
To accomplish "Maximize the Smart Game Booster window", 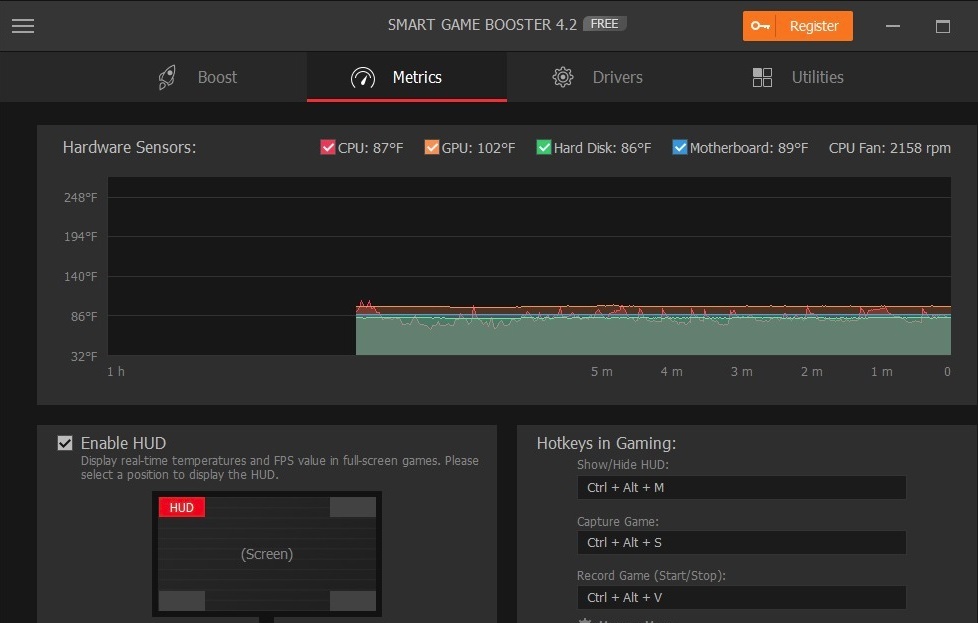I will [942, 26].
